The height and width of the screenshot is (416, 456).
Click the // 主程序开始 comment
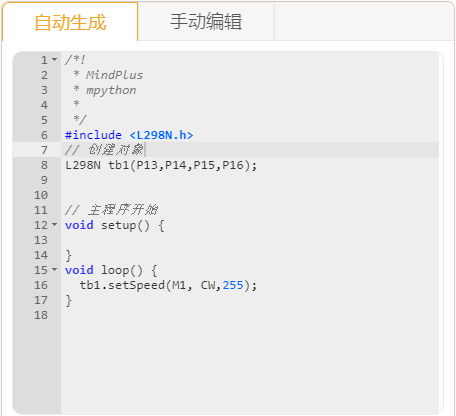click(111, 210)
